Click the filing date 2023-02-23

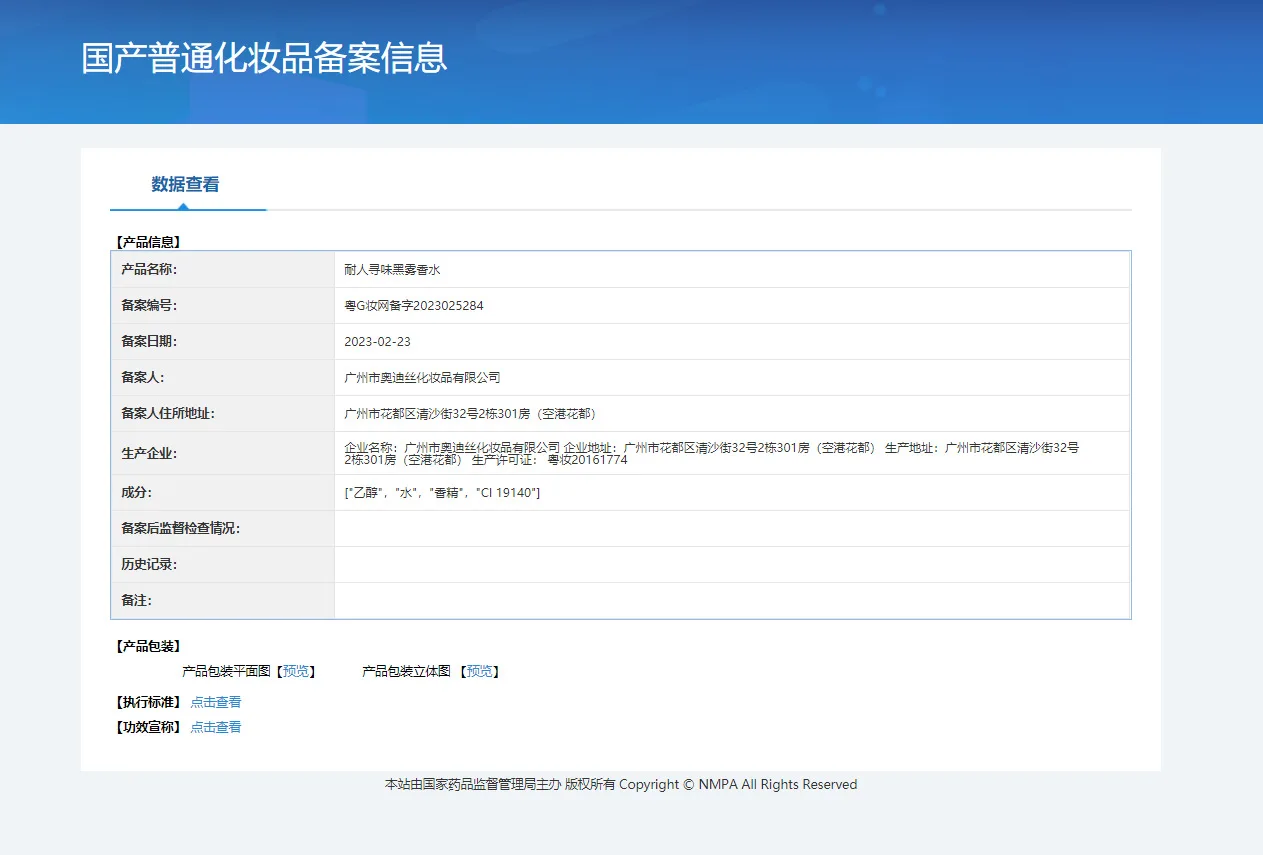click(x=377, y=342)
